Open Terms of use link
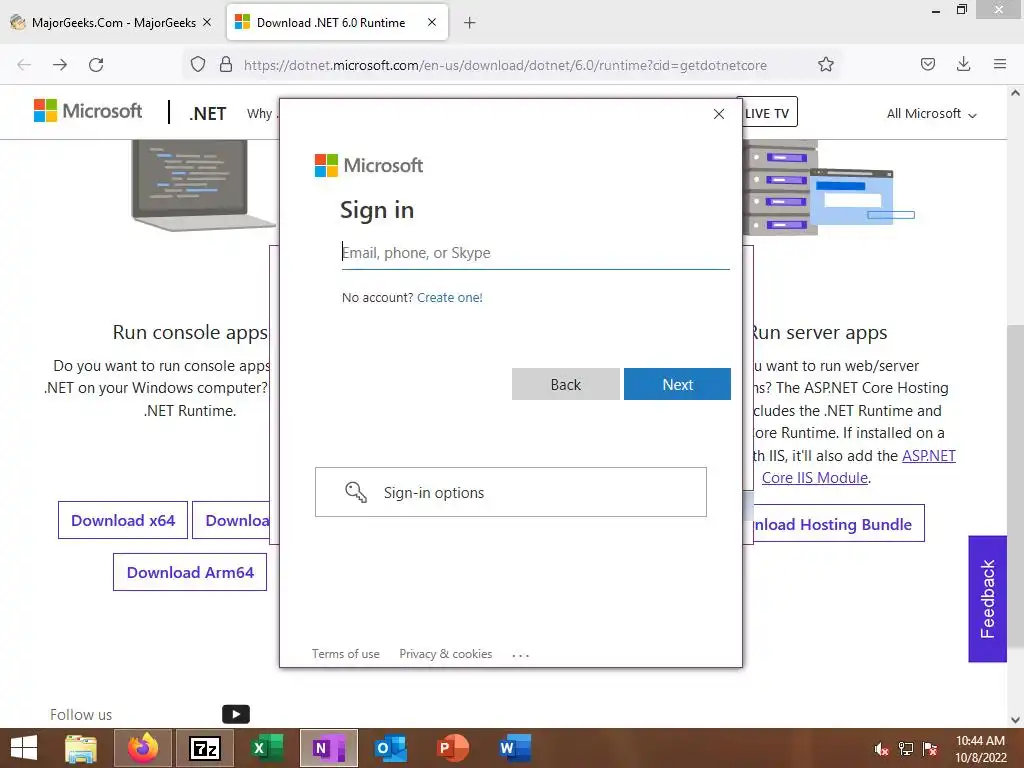Viewport: 1024px width, 768px height. tap(345, 654)
